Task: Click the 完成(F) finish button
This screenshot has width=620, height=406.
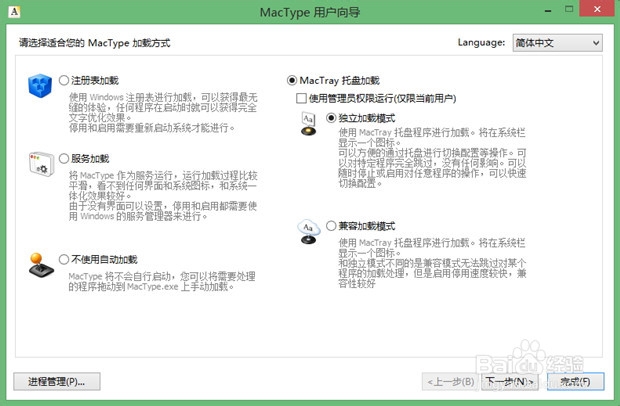Action: click(576, 381)
